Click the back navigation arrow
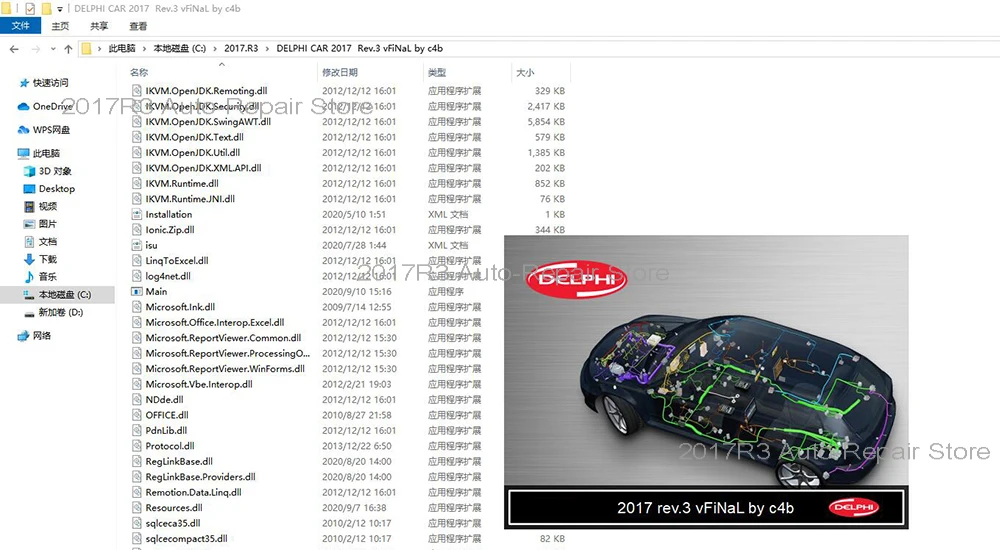 click(14, 48)
